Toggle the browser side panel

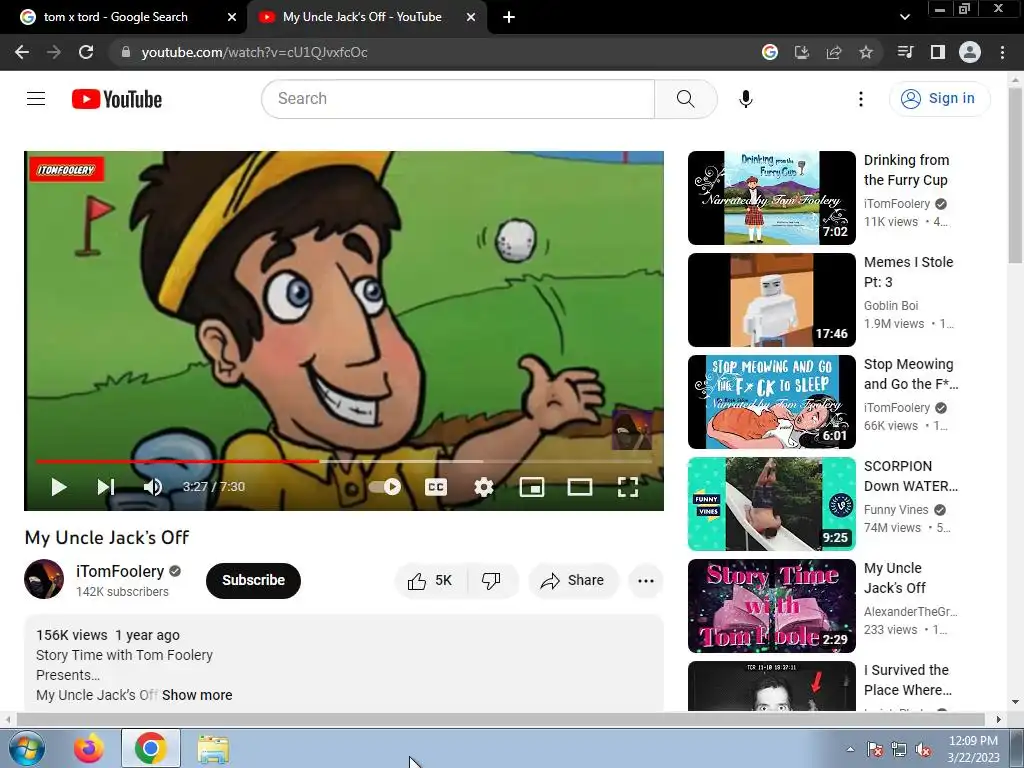click(938, 52)
